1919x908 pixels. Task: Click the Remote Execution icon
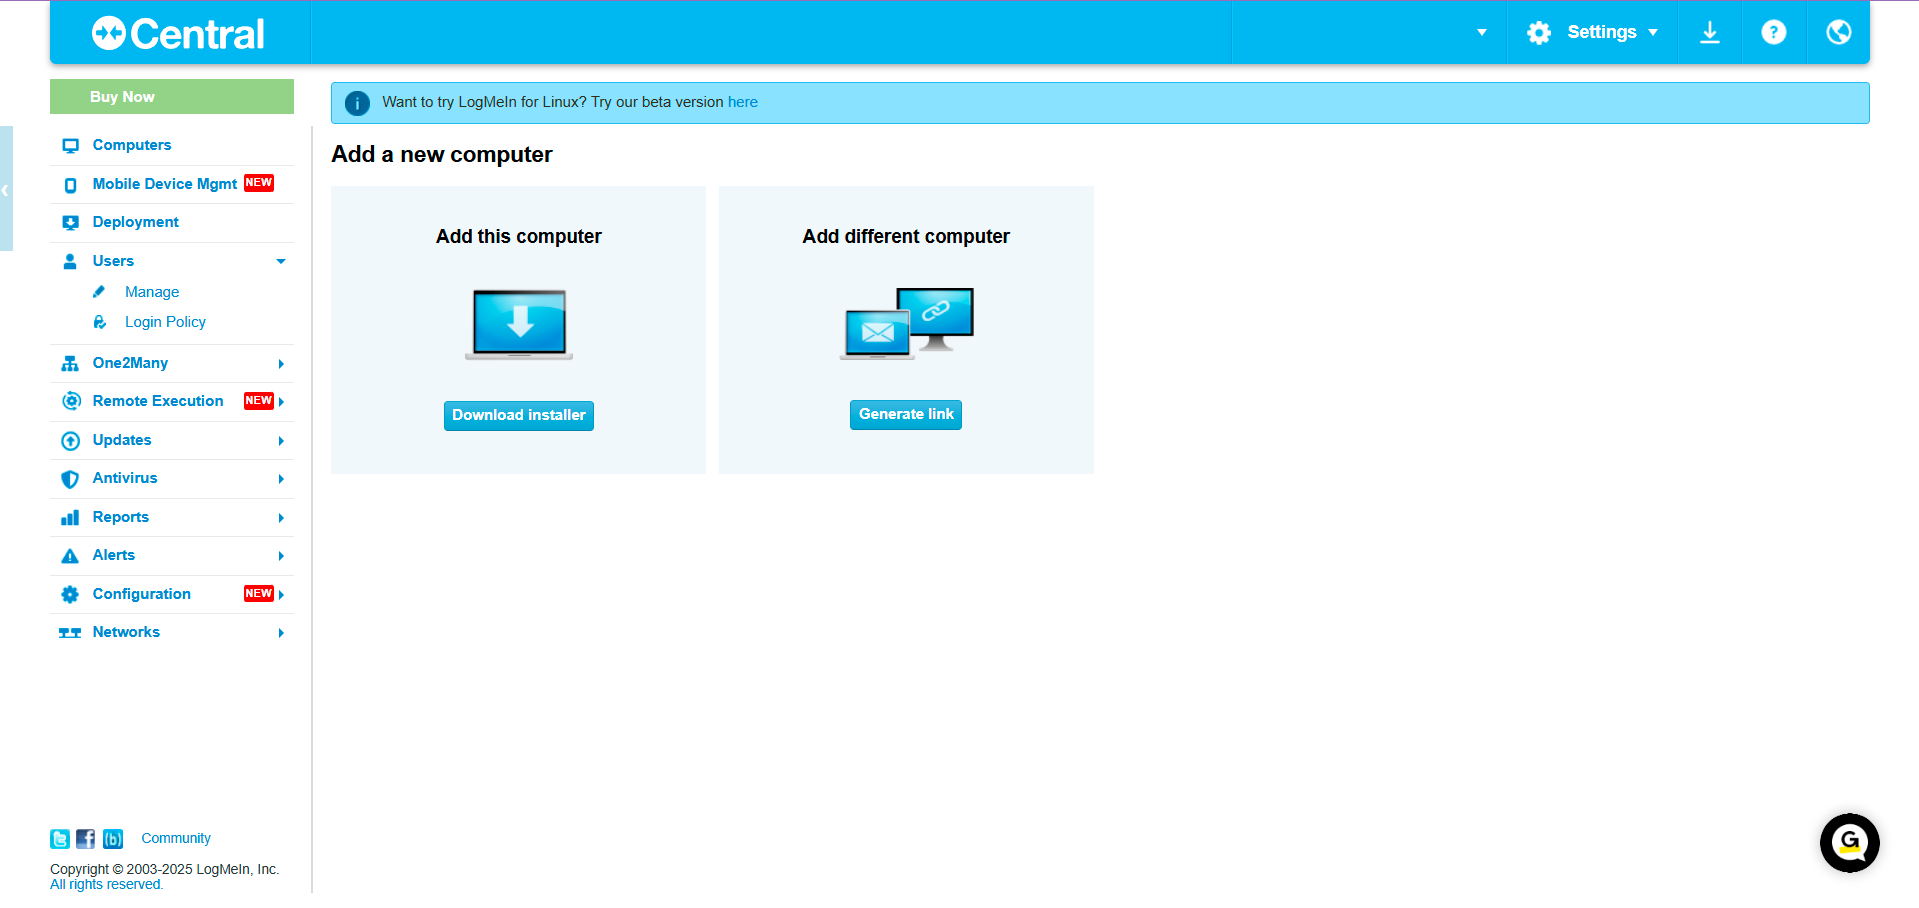pyautogui.click(x=71, y=401)
